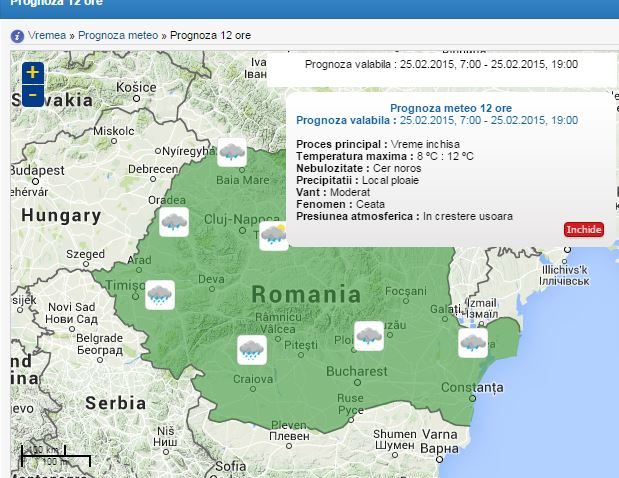This screenshot has width=619, height=478.
Task: Click the Vant: Moderat line
Action: [333, 192]
